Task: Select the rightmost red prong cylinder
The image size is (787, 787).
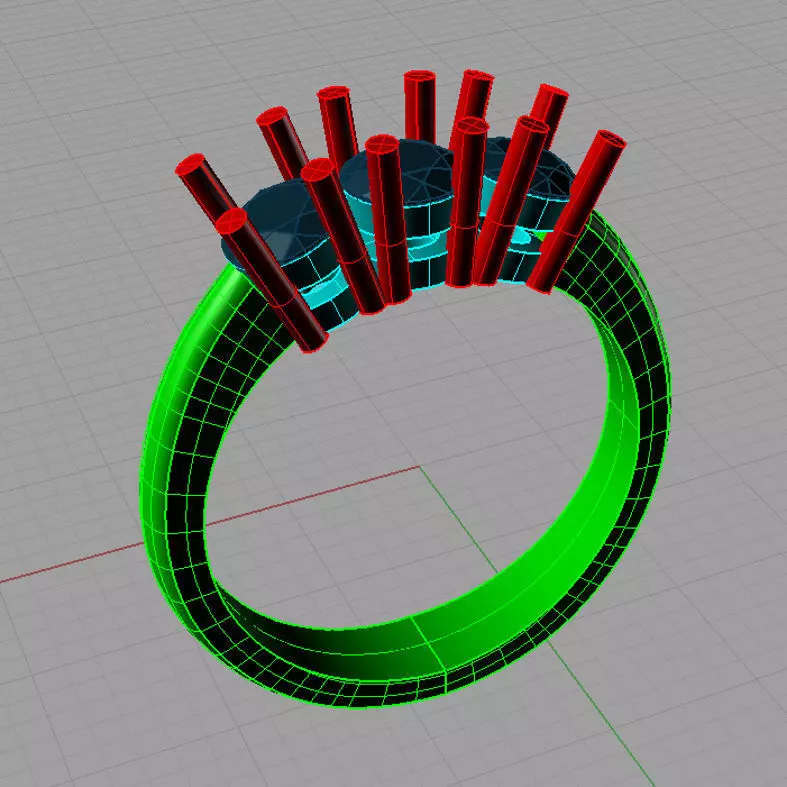Action: 576,211
